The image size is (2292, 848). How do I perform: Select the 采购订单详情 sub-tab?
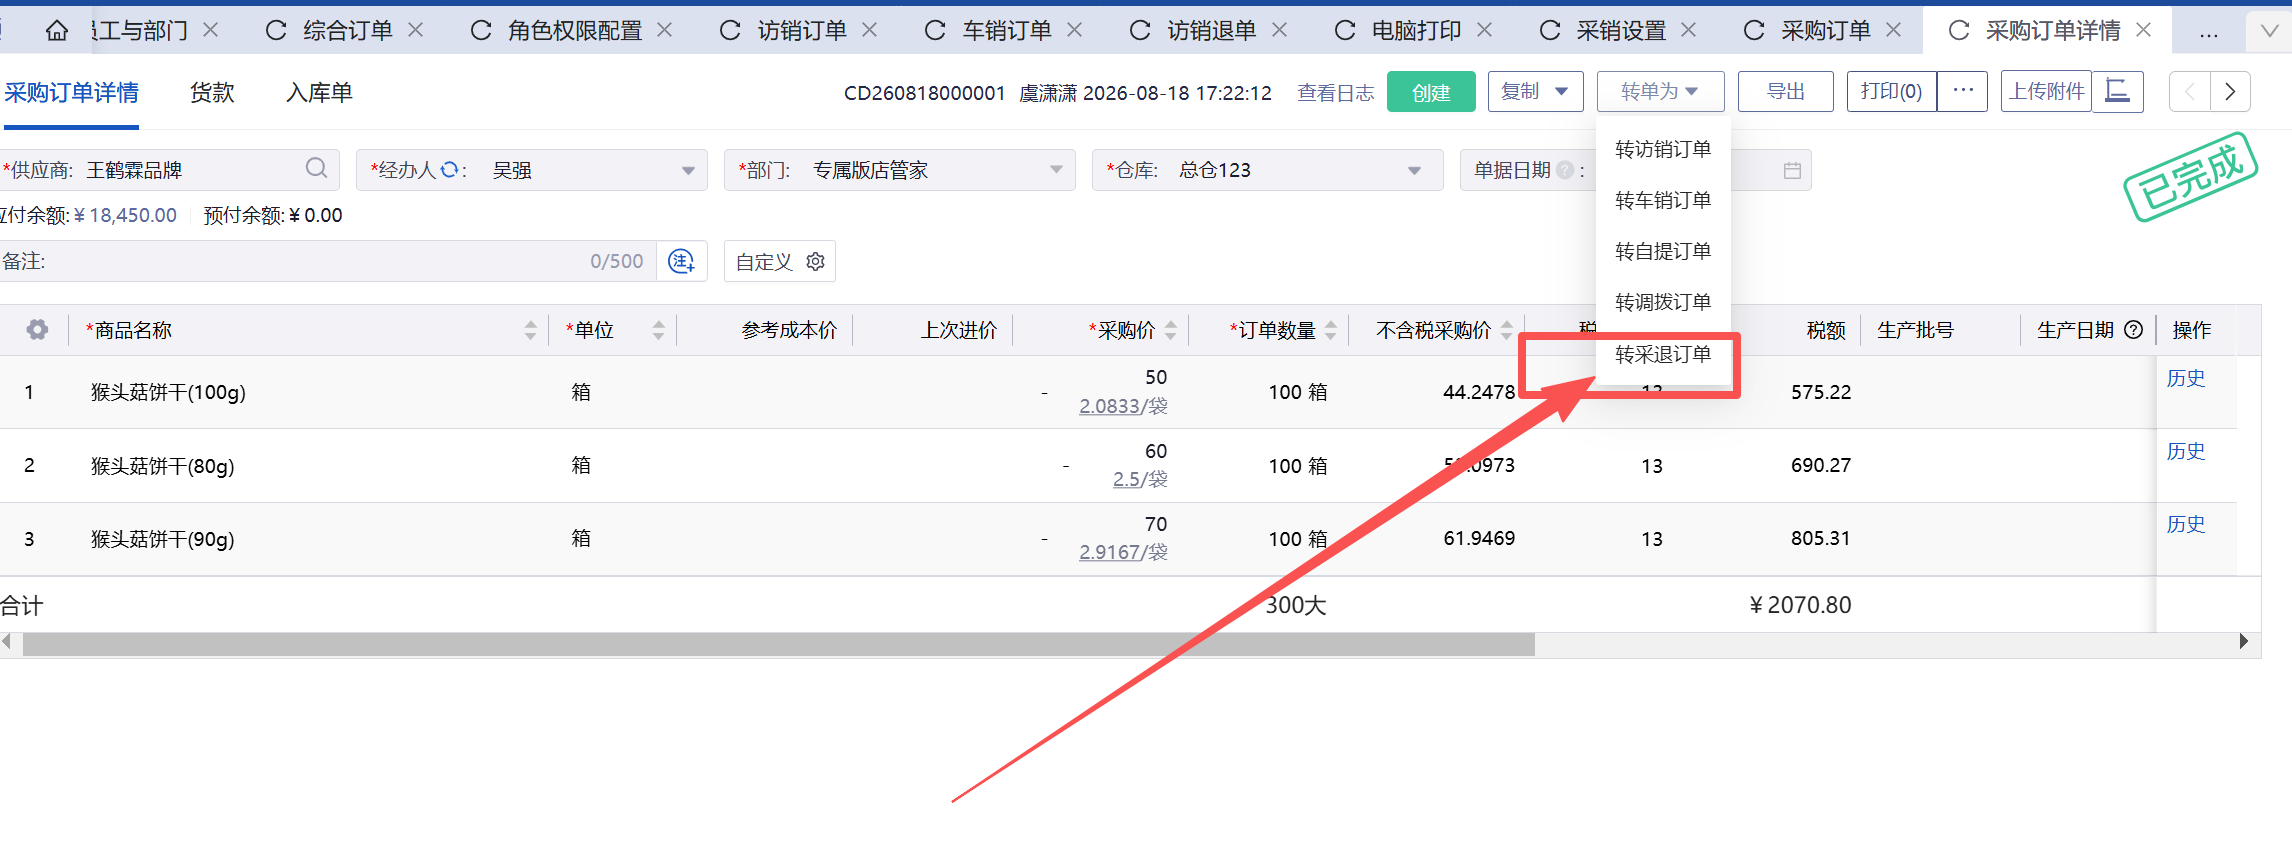coord(71,93)
